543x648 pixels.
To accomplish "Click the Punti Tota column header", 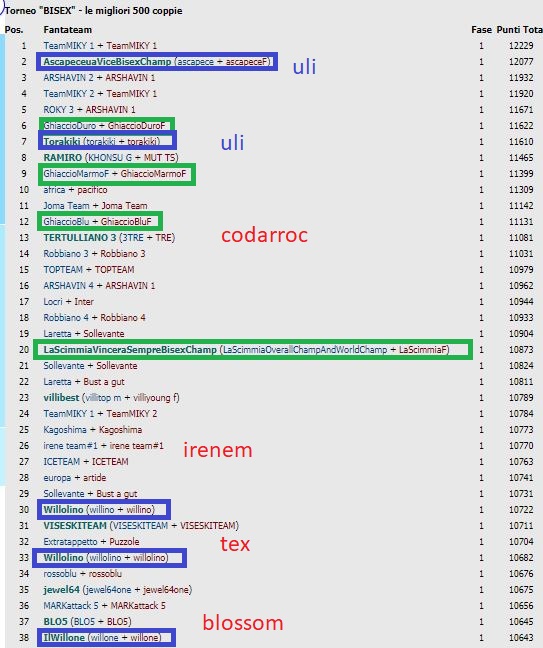I will click(x=519, y=30).
